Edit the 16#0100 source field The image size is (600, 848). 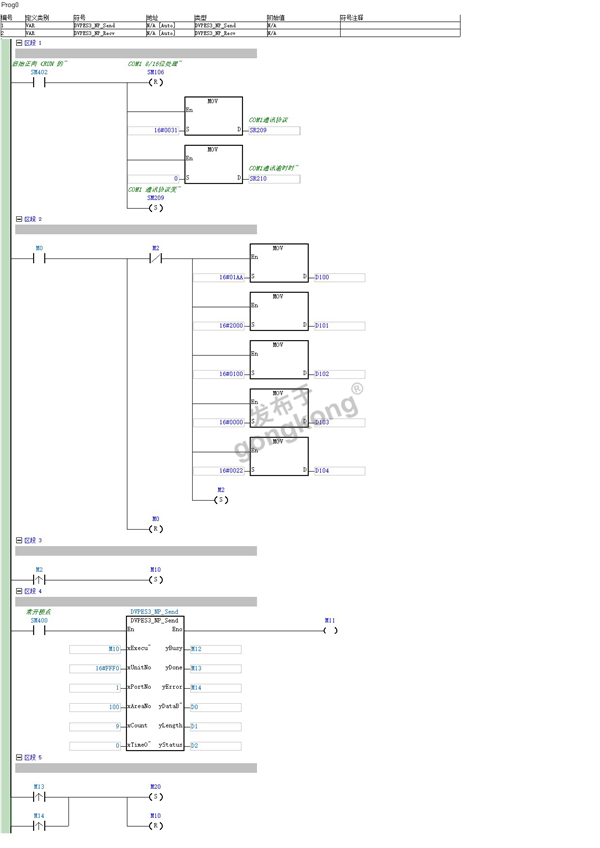click(220, 374)
